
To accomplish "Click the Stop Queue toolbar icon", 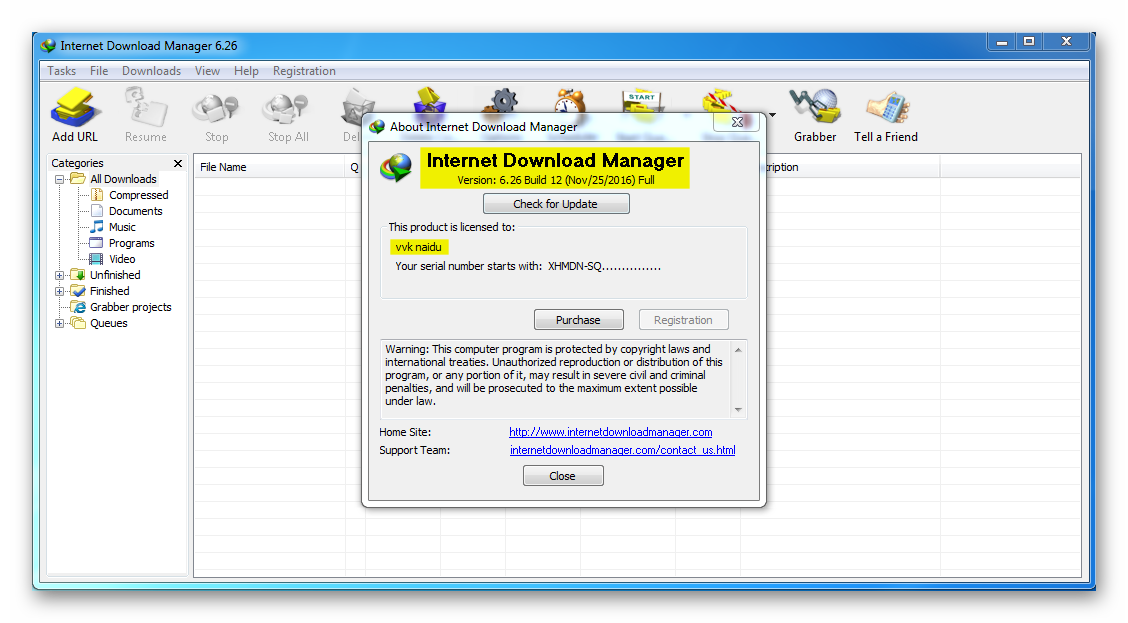I will (x=722, y=101).
